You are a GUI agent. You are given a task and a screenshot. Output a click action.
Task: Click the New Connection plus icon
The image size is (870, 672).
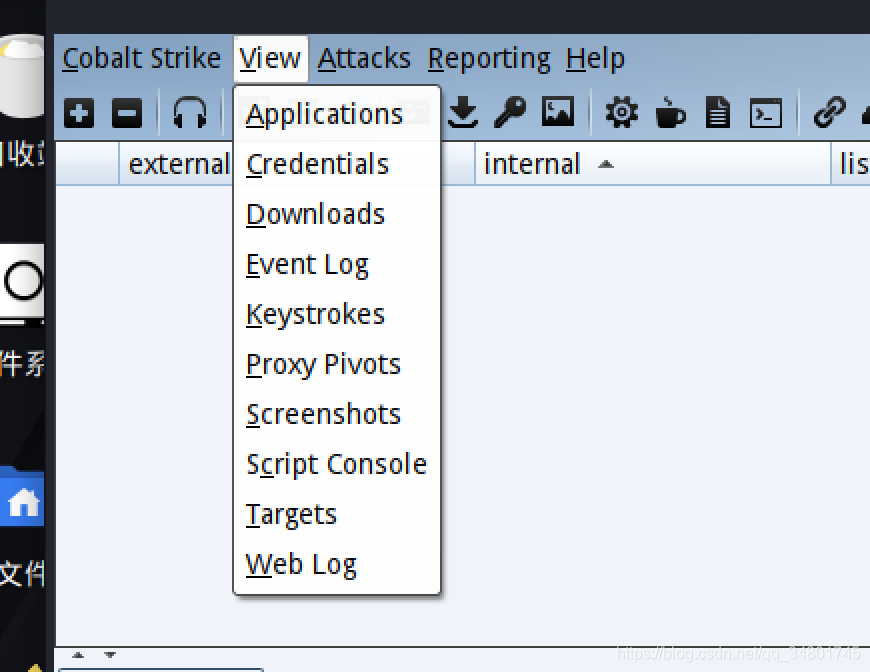(x=79, y=113)
